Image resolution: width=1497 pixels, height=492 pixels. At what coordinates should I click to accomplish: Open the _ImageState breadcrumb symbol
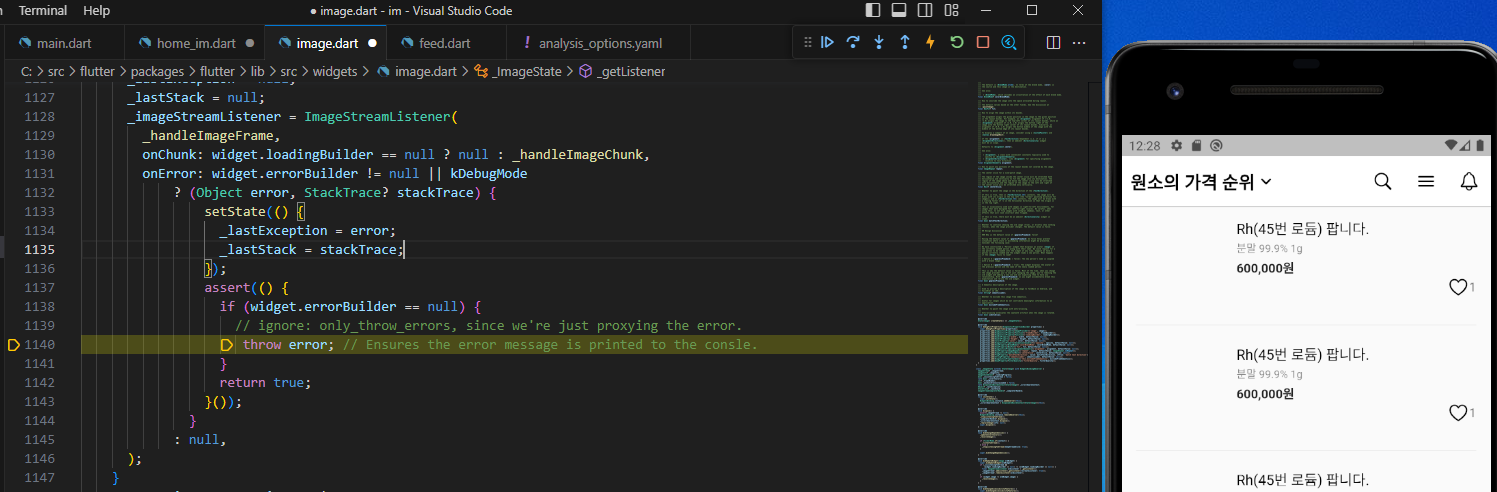coord(529,71)
